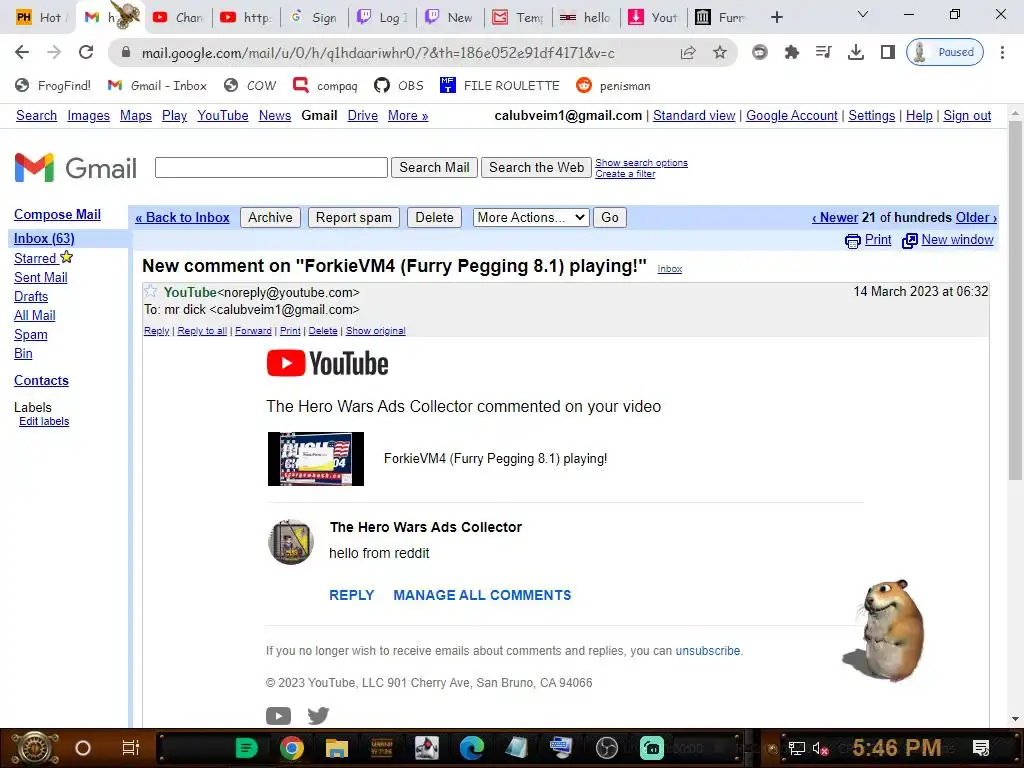This screenshot has width=1024, height=768.
Task: Switch to the Furr tab
Action: coord(721,18)
